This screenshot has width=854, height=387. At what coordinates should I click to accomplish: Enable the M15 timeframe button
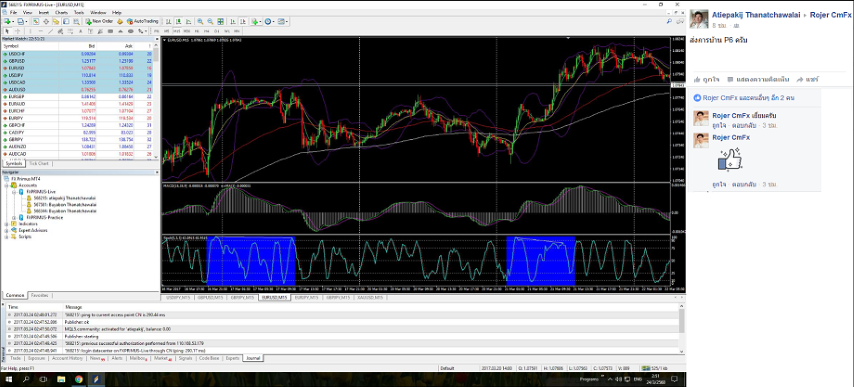tap(176, 31)
